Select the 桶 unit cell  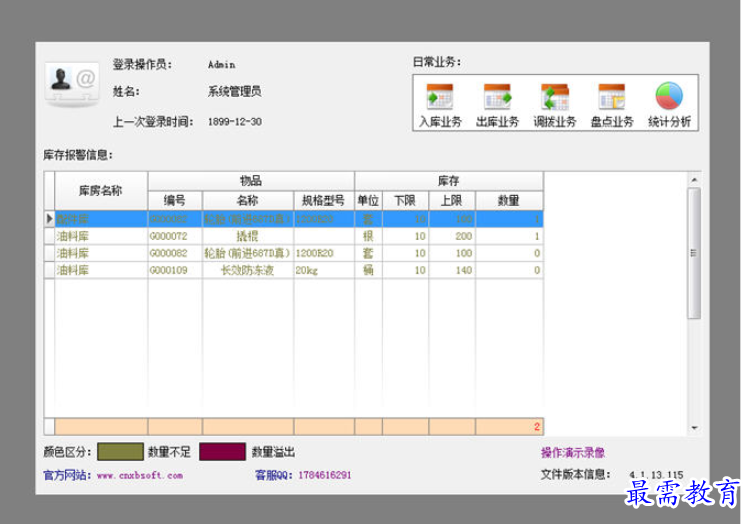point(368,270)
